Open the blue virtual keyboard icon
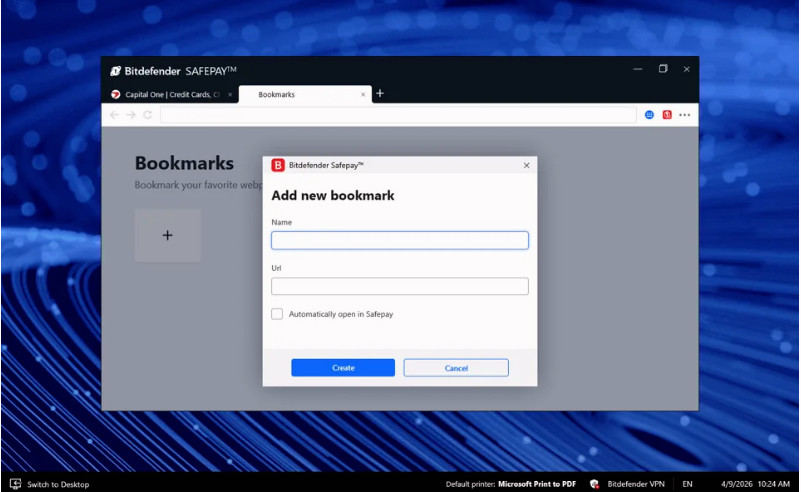Screen dimensions: 801x492 click(x=649, y=115)
